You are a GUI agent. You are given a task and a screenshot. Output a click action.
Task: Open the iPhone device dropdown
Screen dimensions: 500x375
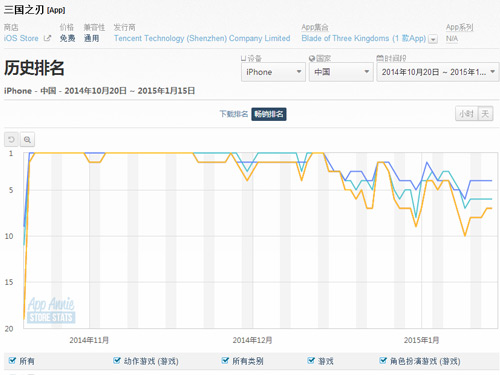[273, 72]
